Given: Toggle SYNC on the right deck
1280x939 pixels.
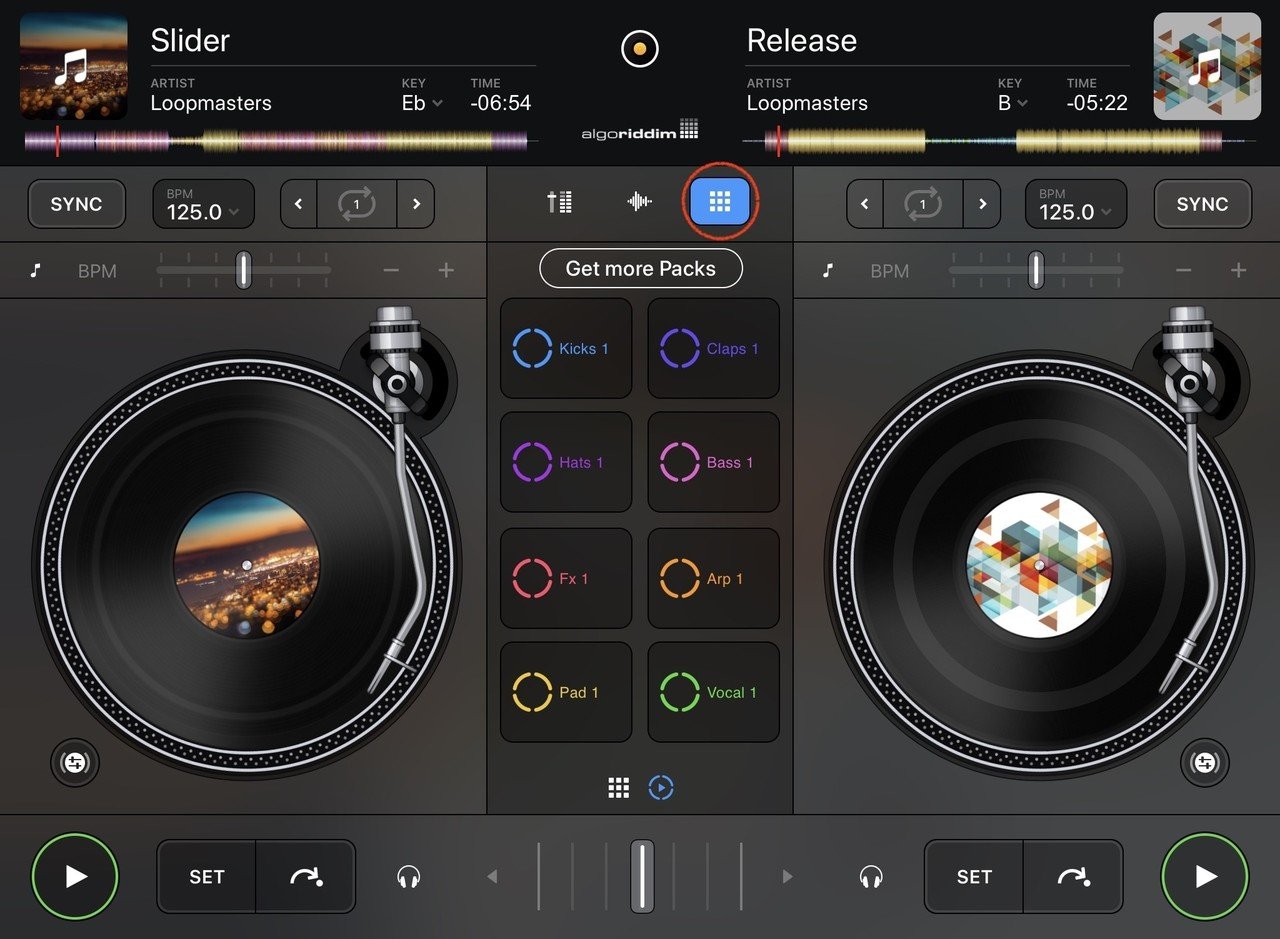Looking at the screenshot, I should pos(1202,204).
